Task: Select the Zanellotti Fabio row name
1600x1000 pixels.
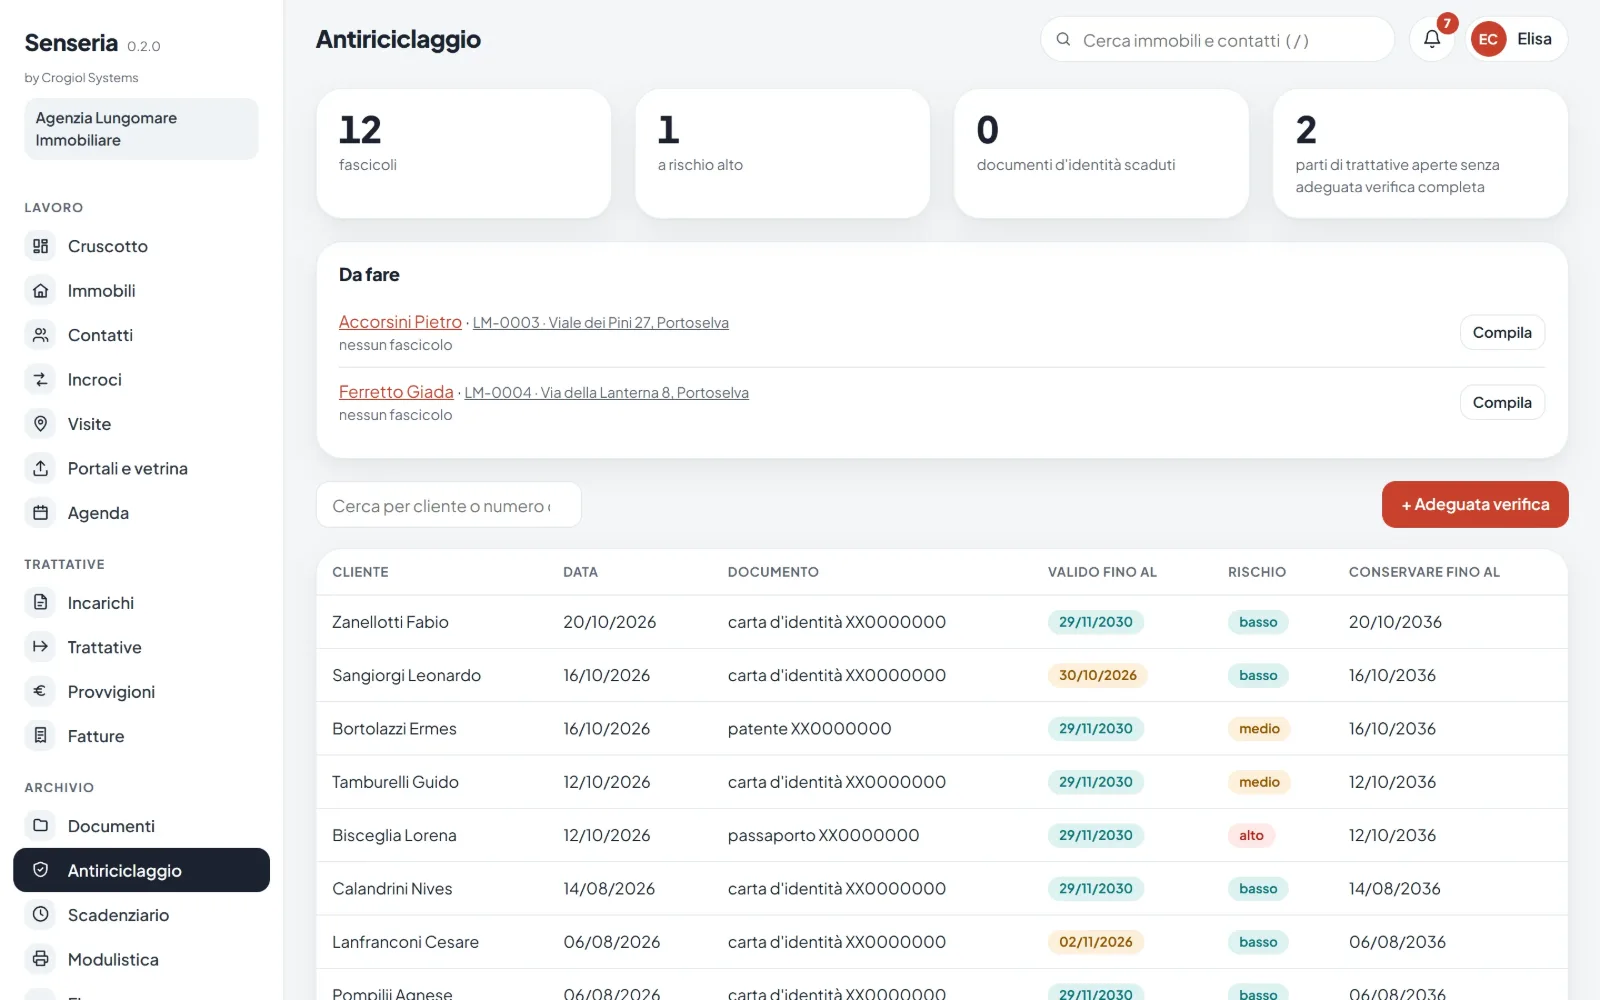Action: point(390,622)
